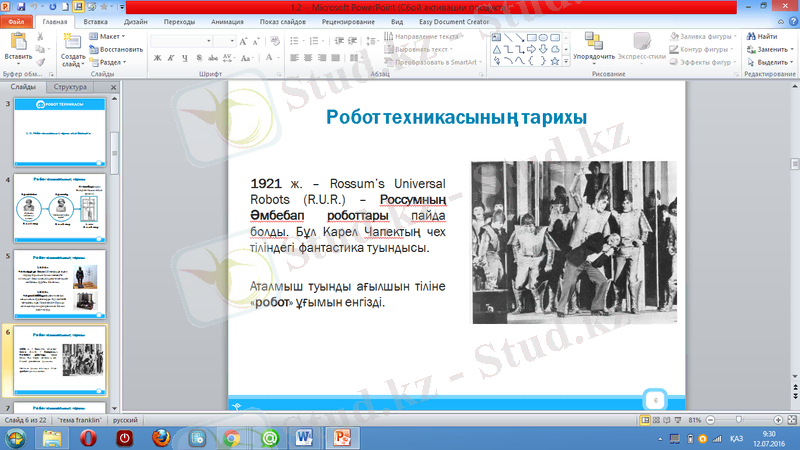The width and height of the screenshot is (800, 450).
Task: Open the Экспресс-стили (Quick Styles) gallery
Action: coord(642,45)
